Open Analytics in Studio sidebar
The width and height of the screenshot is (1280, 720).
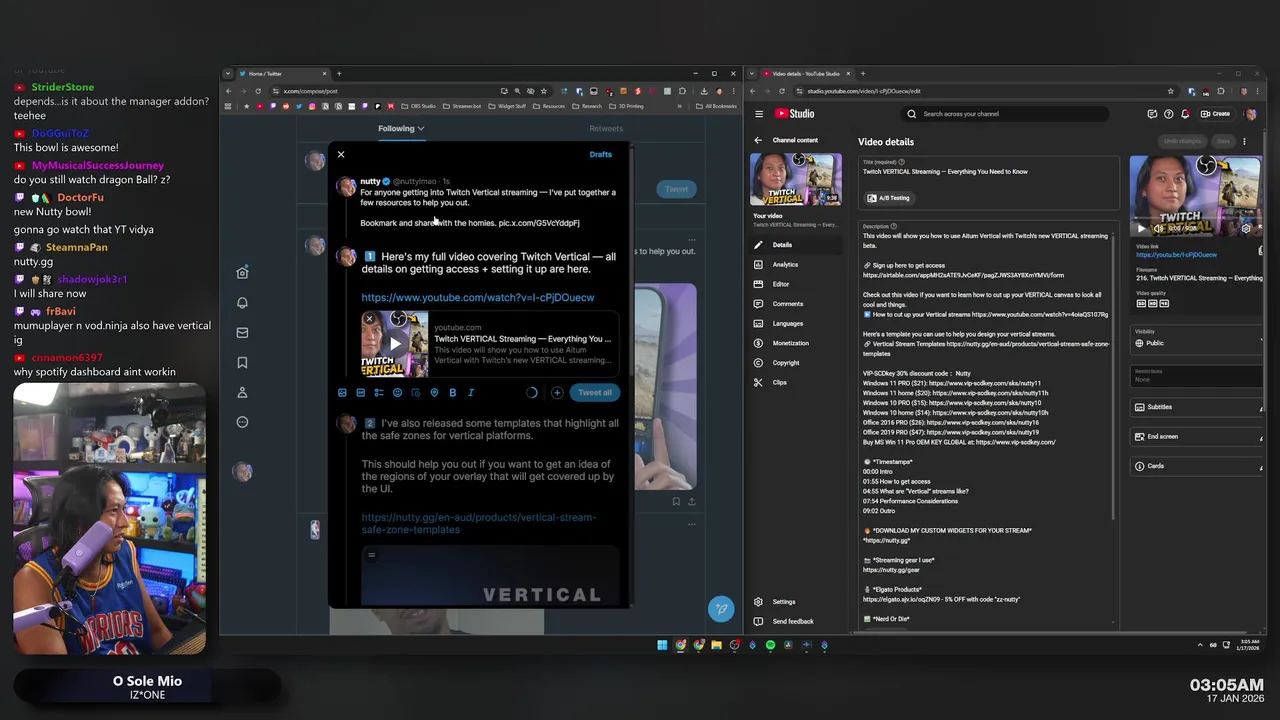[x=796, y=264]
